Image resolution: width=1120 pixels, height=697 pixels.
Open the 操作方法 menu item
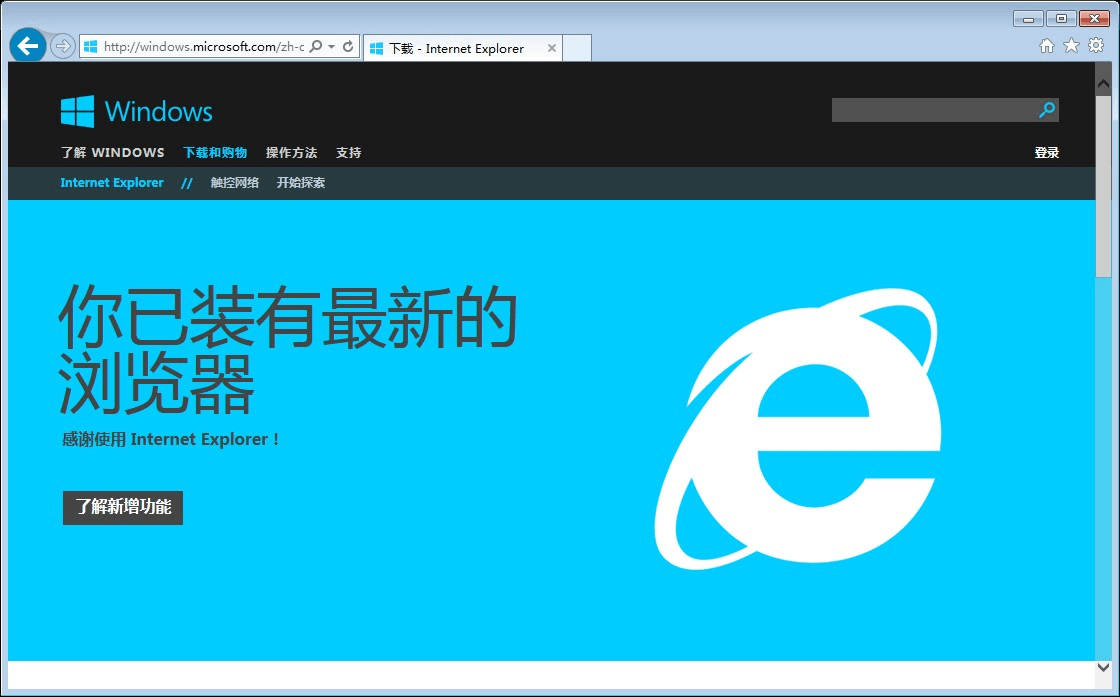point(292,152)
